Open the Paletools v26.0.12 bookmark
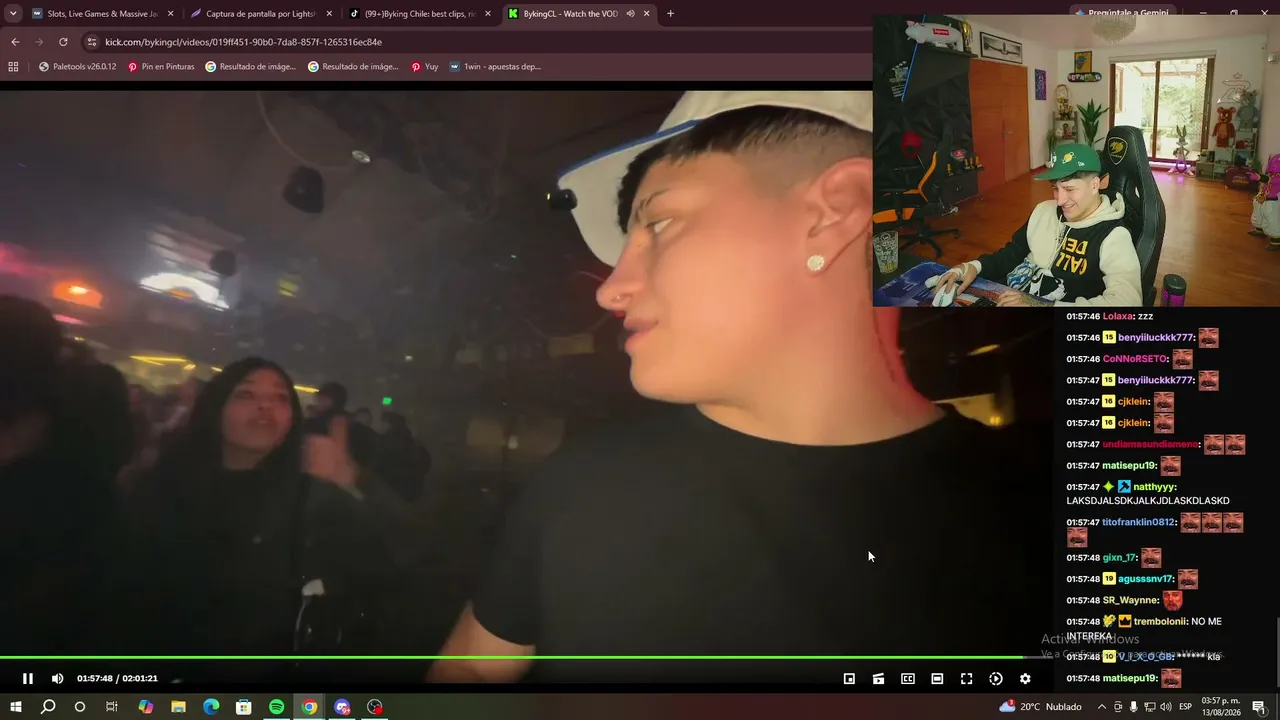Viewport: 1280px width, 720px height. coord(77,67)
